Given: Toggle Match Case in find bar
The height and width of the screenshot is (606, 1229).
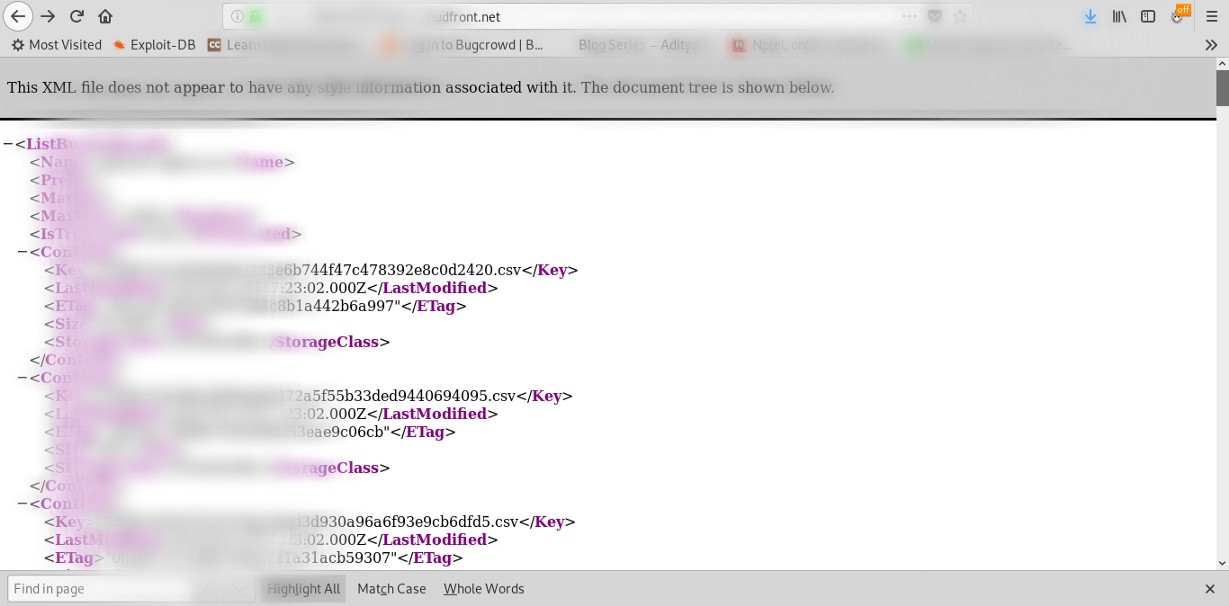Looking at the screenshot, I should click(391, 589).
